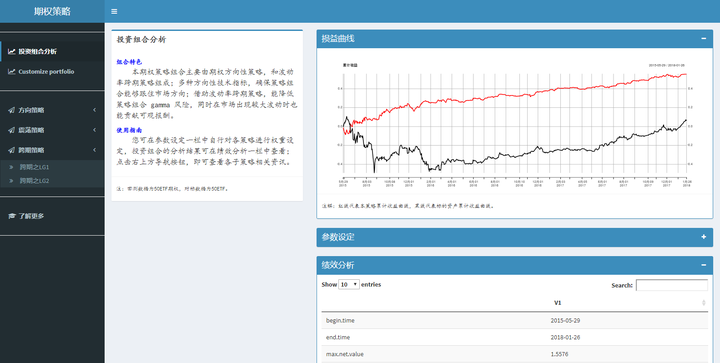
Task: Collapse the 绩效分析 panel with minus
Action: (703, 265)
